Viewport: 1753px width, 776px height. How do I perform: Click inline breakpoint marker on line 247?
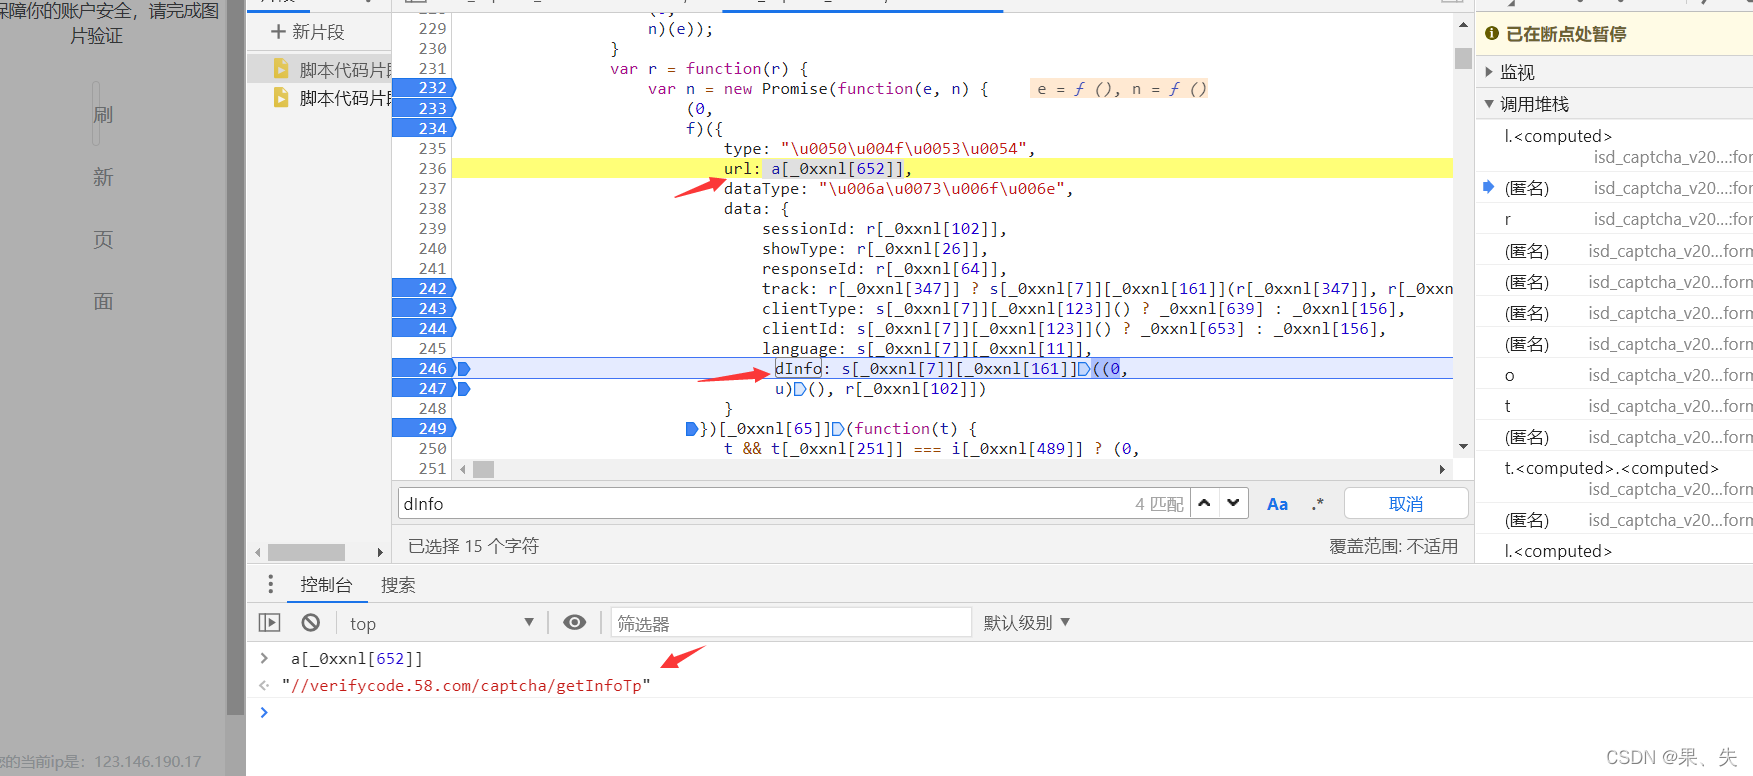[x=464, y=389]
